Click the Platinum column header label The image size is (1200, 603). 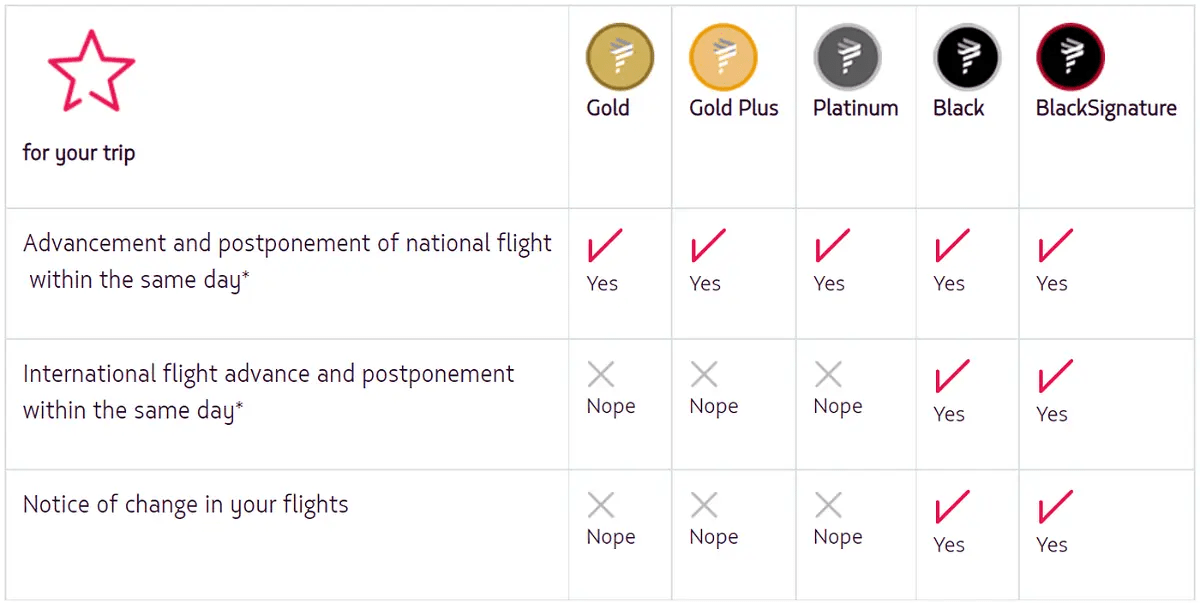click(855, 108)
